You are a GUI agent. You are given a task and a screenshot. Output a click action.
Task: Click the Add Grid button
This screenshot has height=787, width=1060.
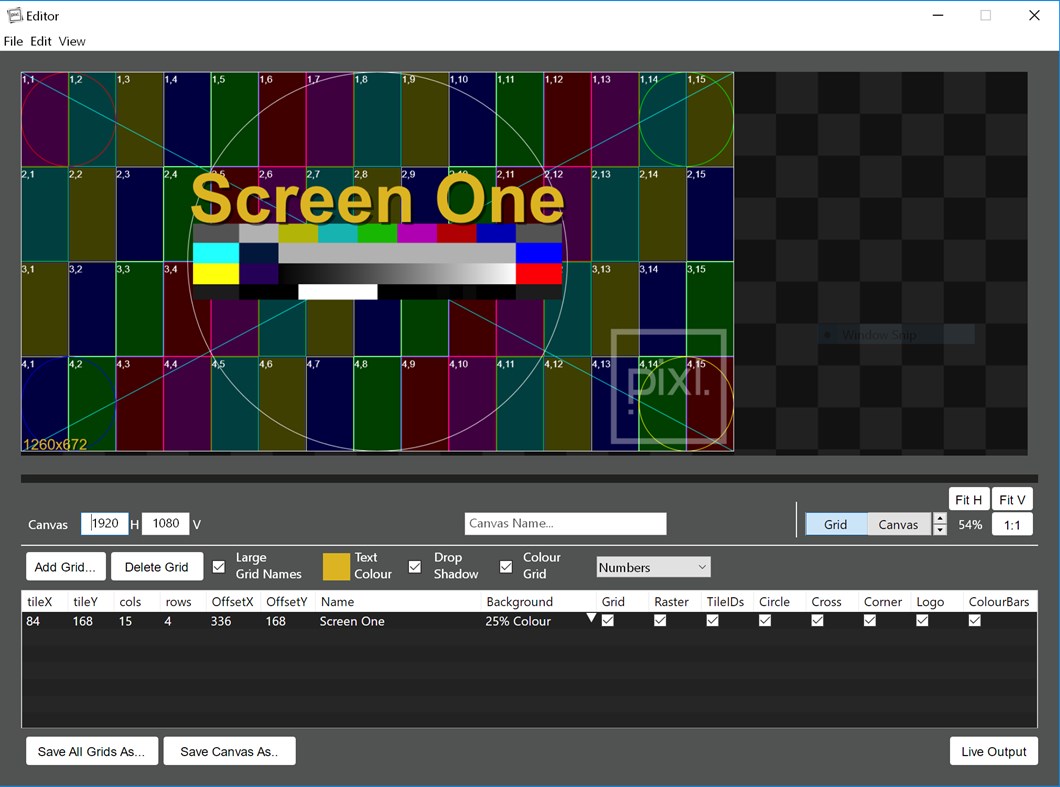point(65,566)
